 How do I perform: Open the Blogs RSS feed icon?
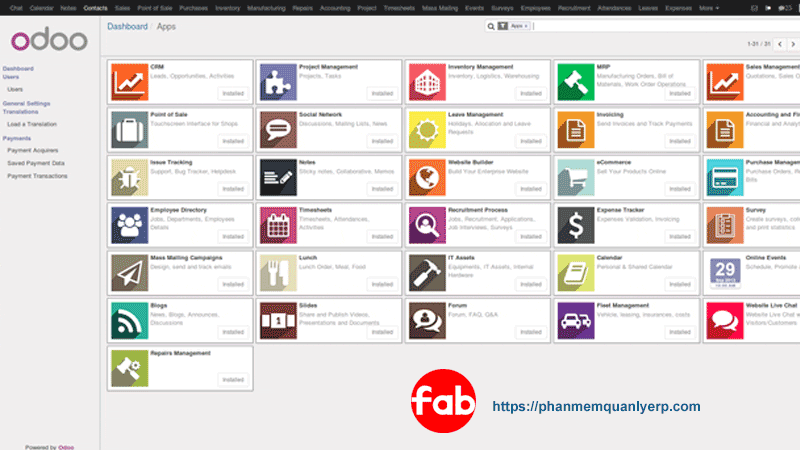click(130, 320)
